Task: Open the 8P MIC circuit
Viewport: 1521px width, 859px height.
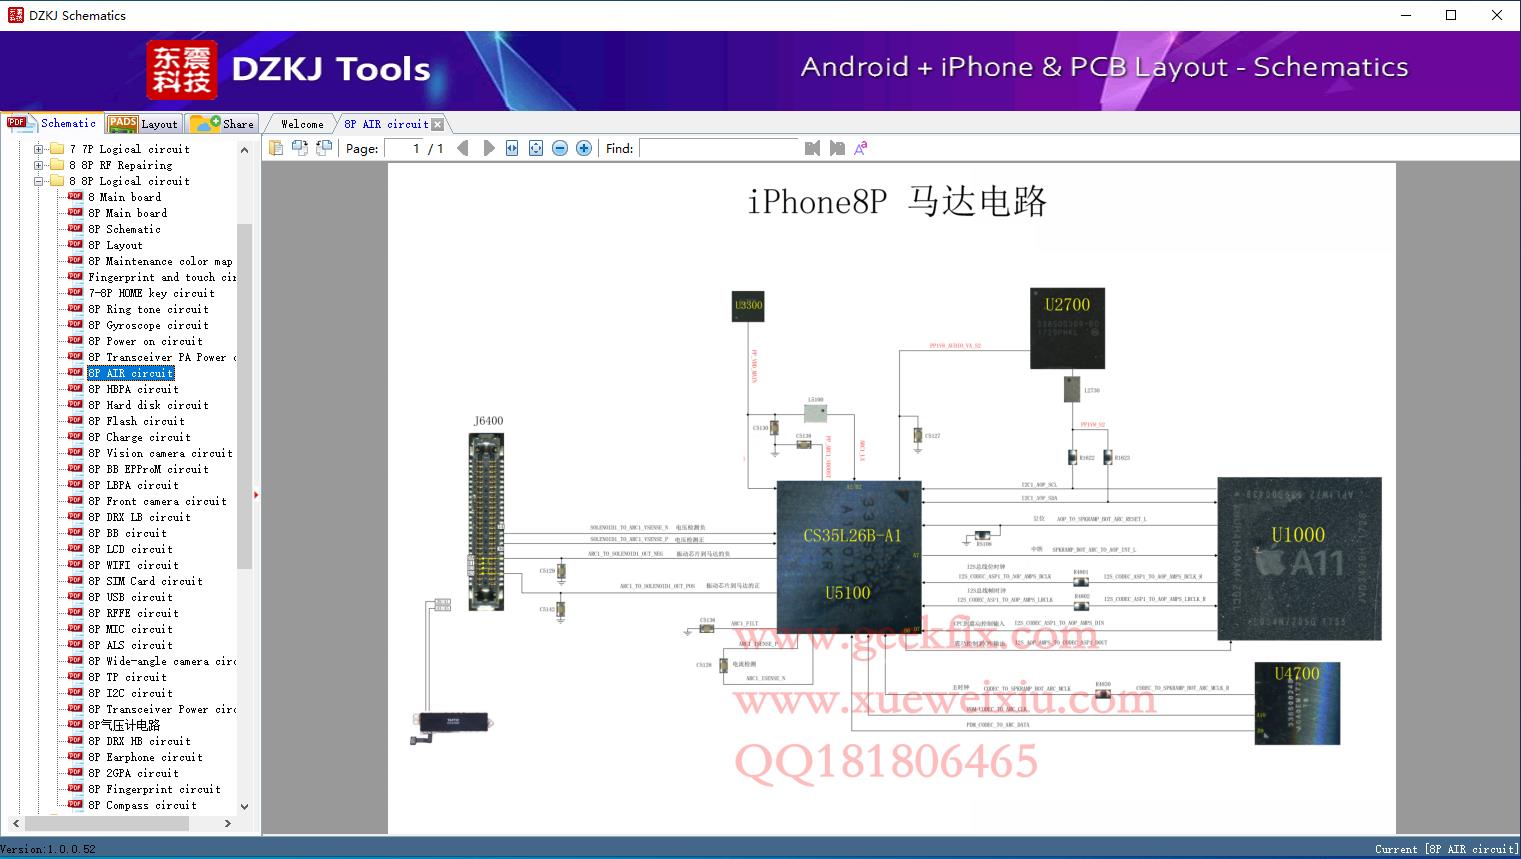Action: [x=130, y=629]
